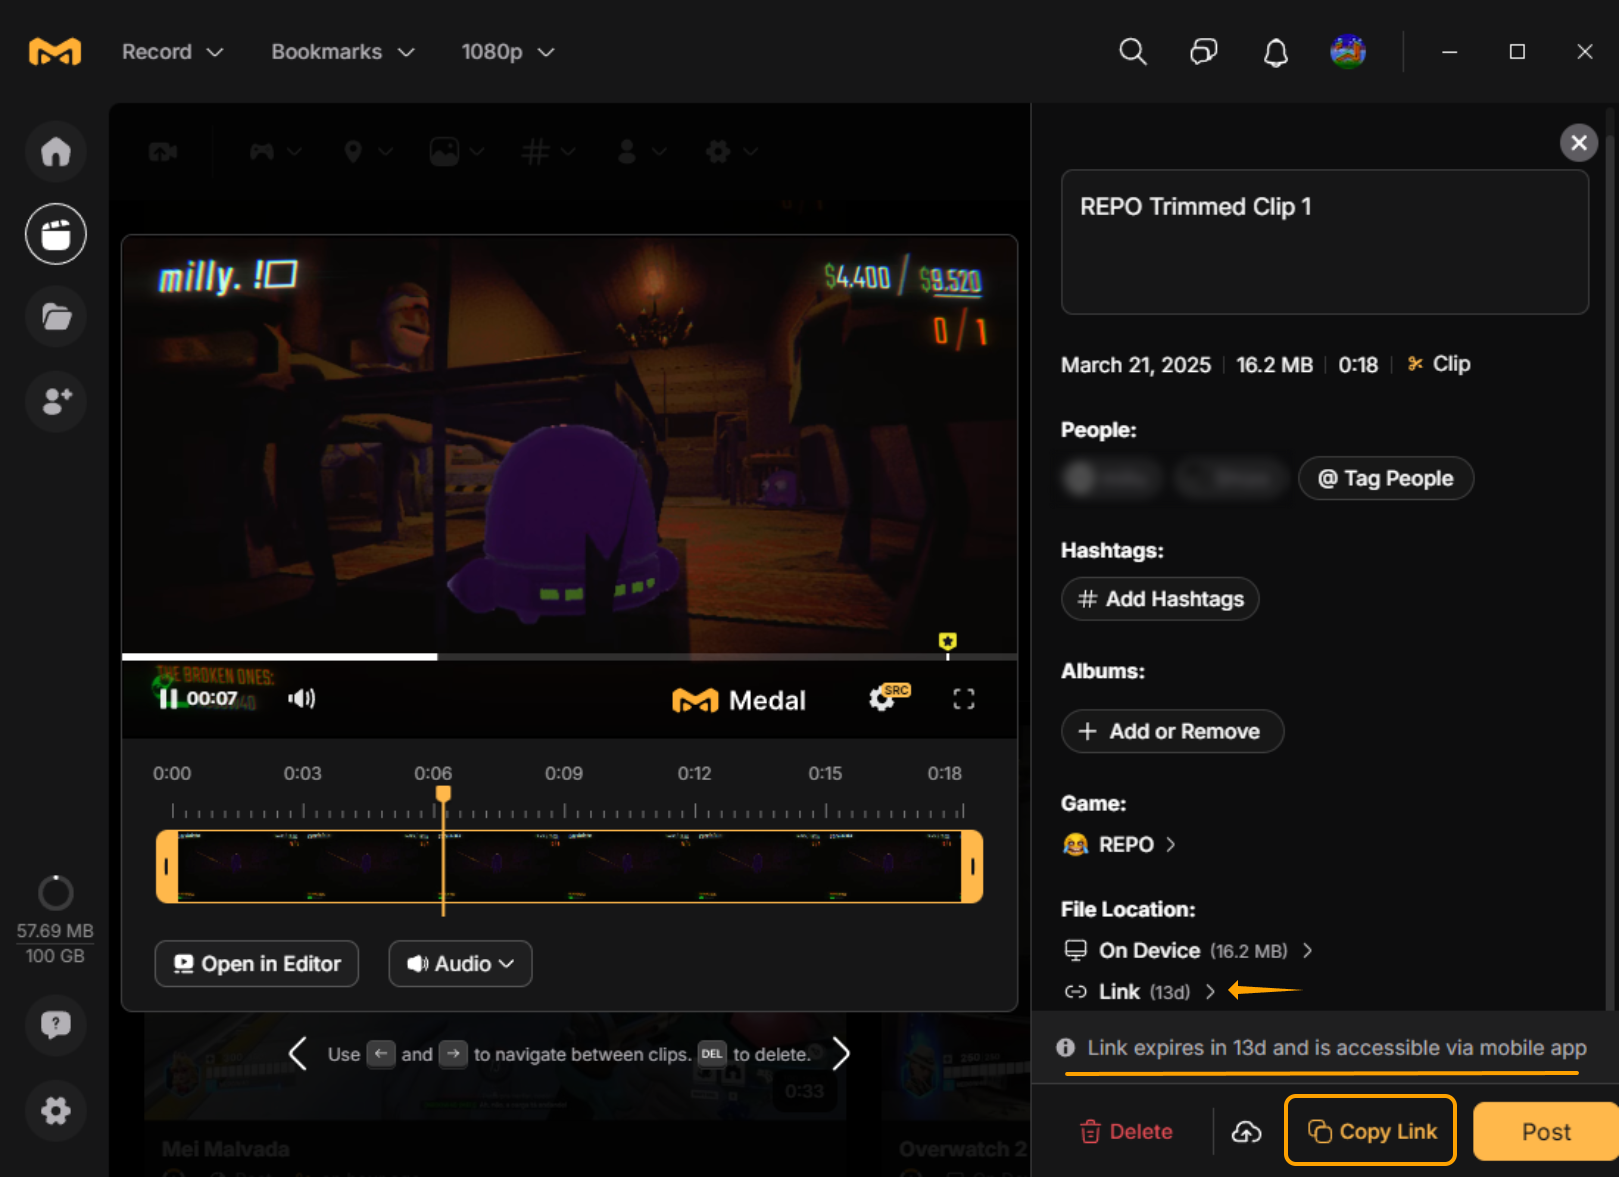Open the Bookmarks dropdown menu
Viewport: 1619px width, 1177px height.
(x=342, y=52)
